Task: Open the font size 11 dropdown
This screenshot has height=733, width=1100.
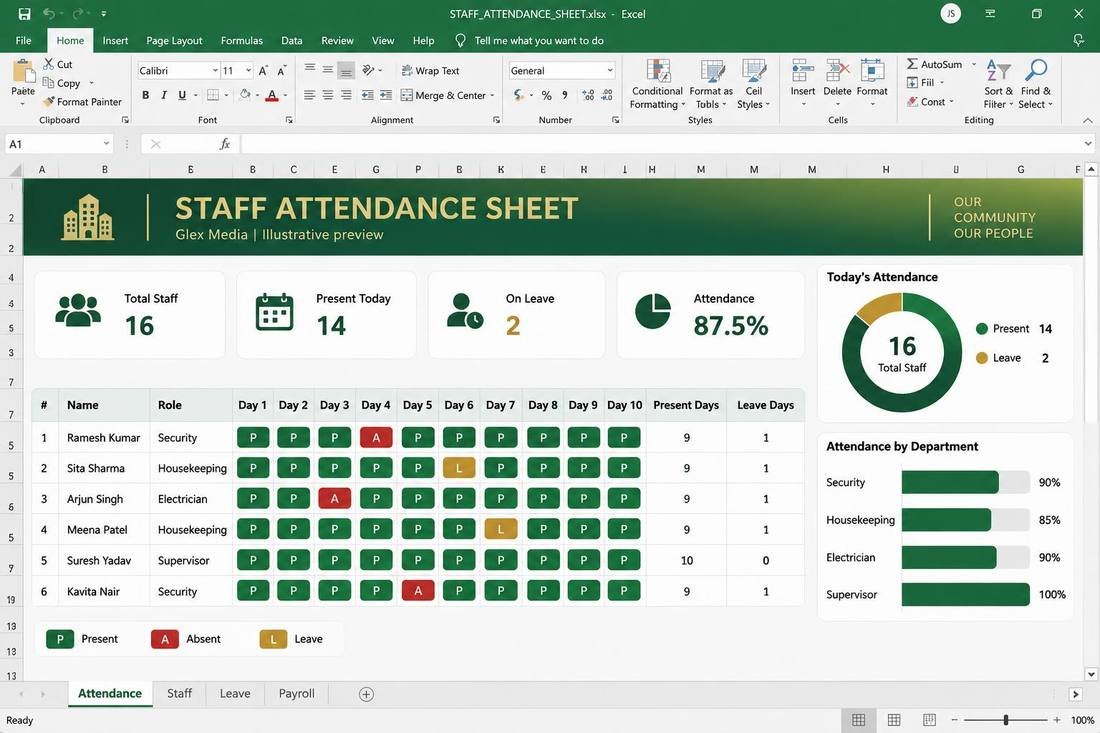Action: click(248, 71)
